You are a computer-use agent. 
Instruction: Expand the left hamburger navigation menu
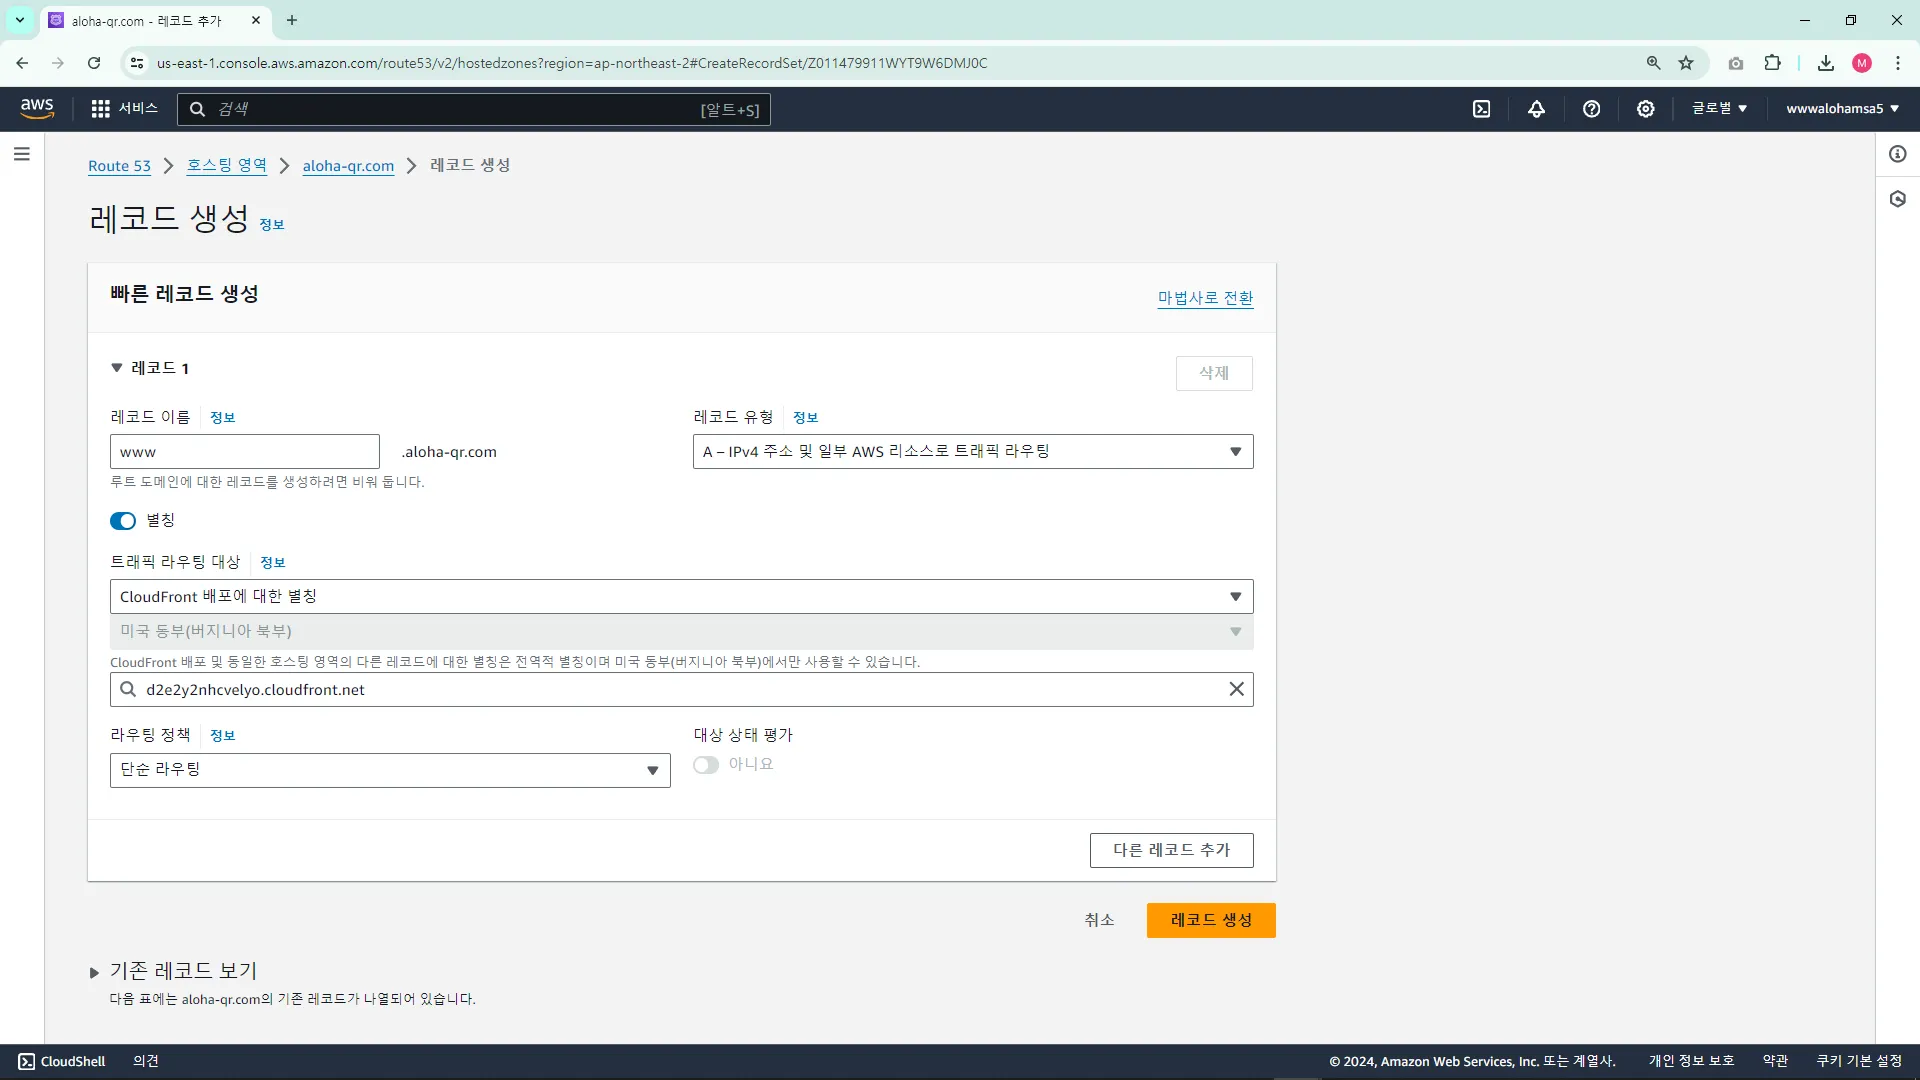[22, 154]
